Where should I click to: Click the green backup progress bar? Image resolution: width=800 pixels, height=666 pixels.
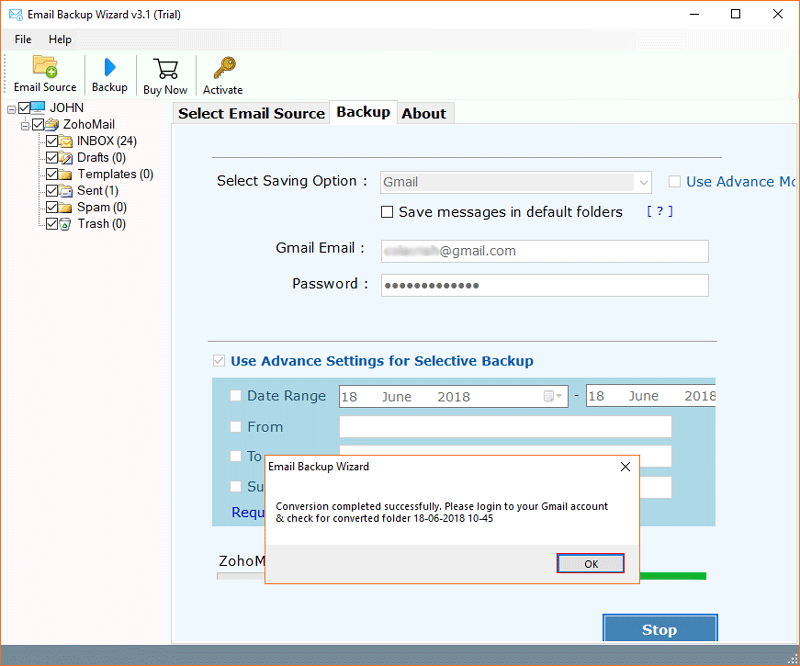[673, 576]
